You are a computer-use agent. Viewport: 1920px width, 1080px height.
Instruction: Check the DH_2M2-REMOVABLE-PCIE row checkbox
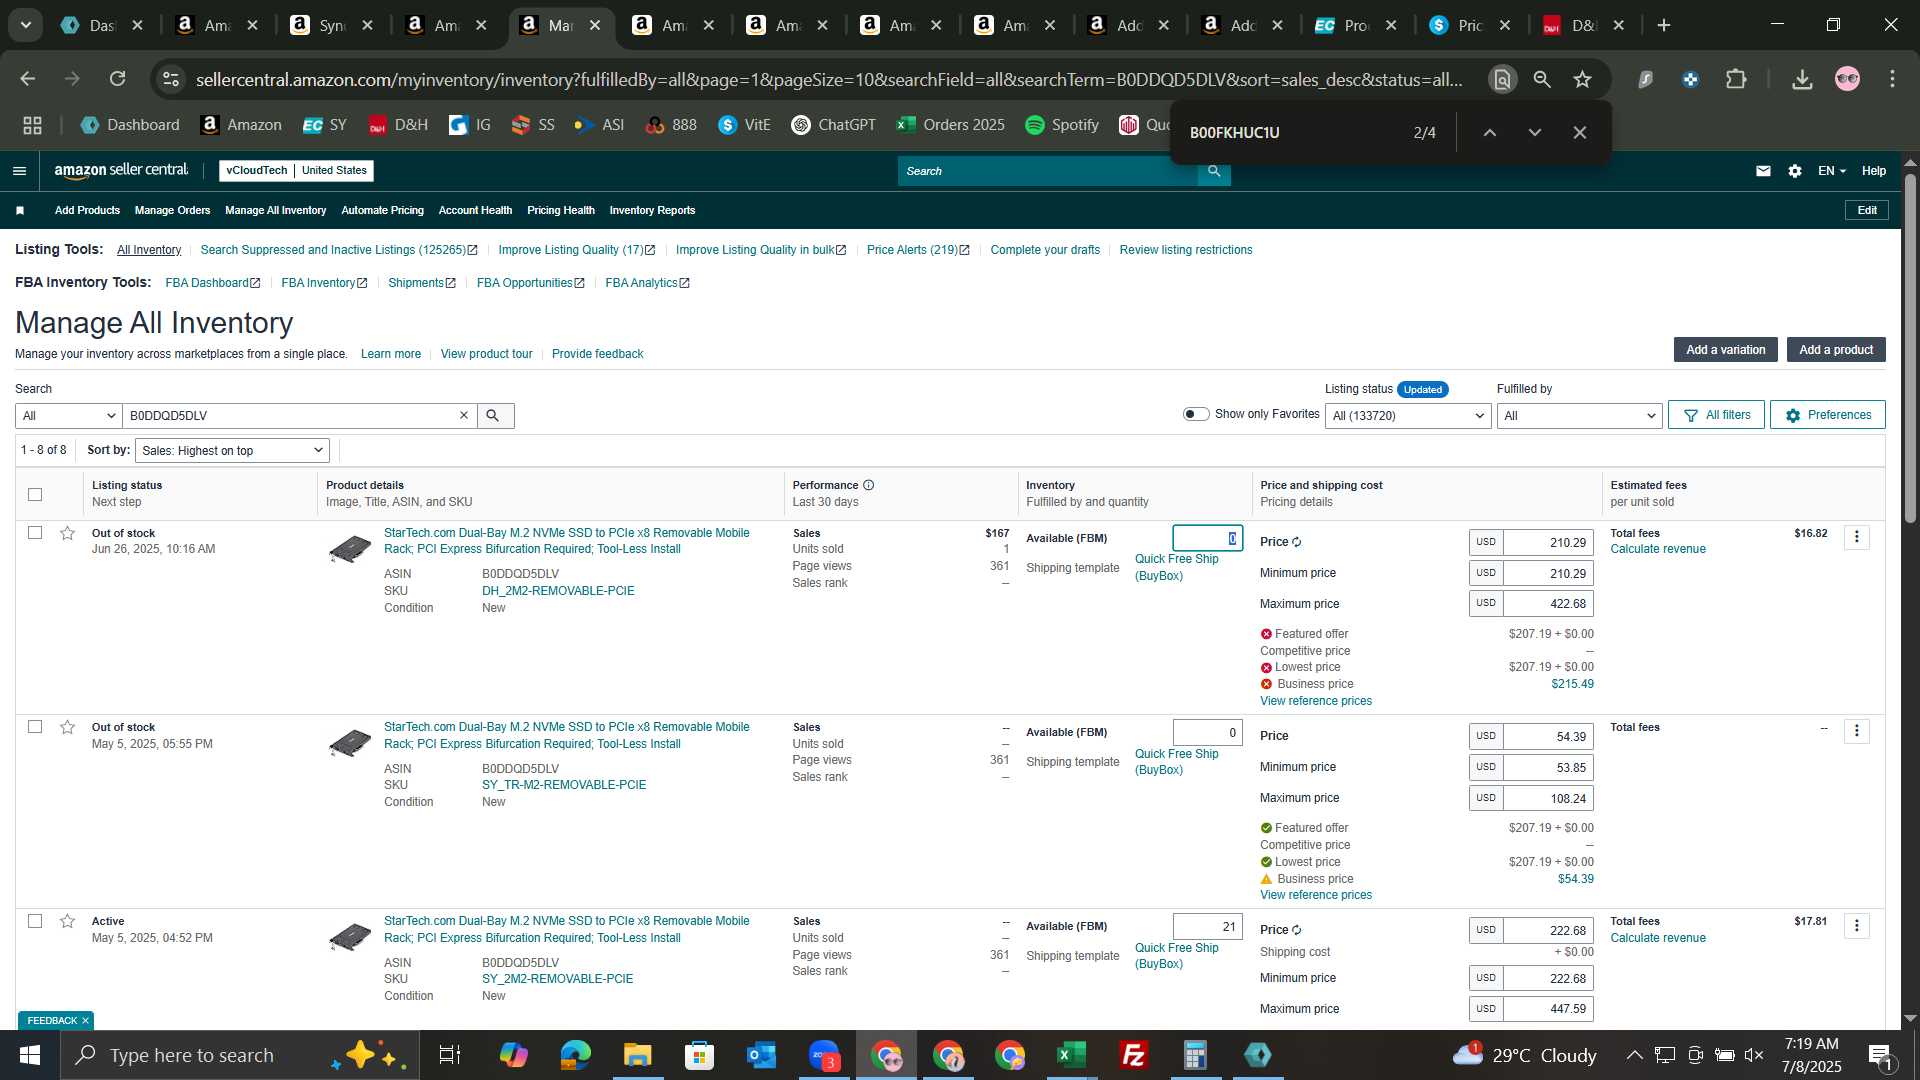(35, 533)
